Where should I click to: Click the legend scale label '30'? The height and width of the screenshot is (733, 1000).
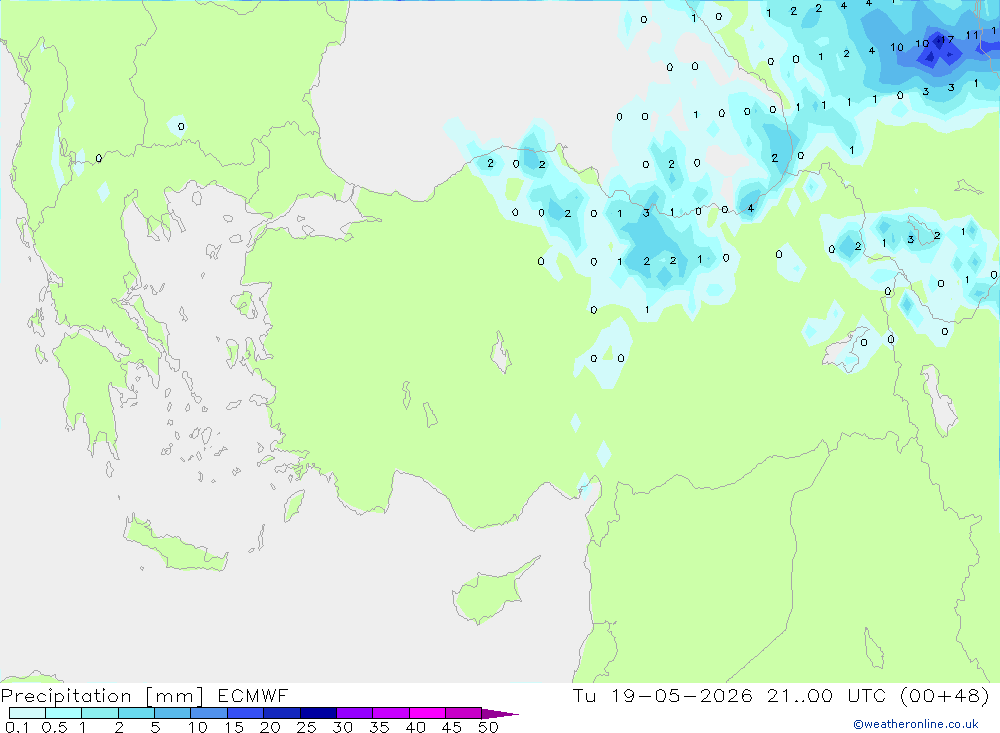(342, 727)
